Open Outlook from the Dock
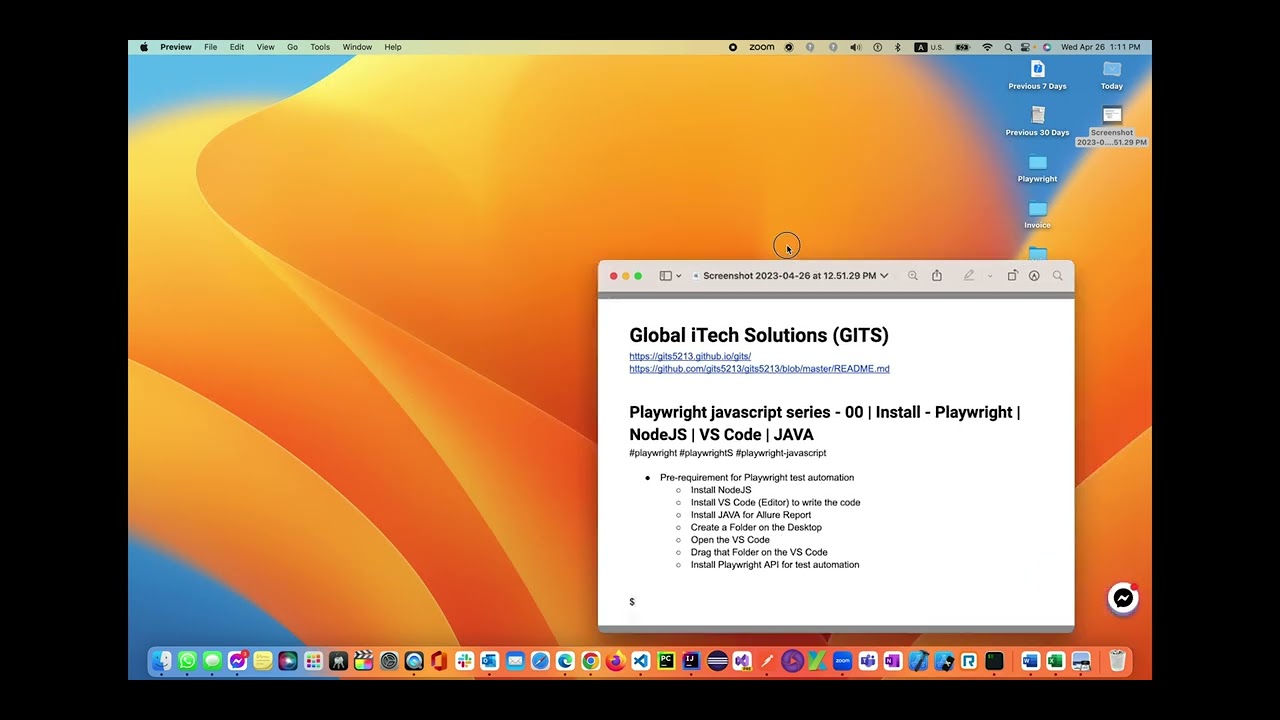The image size is (1280, 720). (489, 661)
